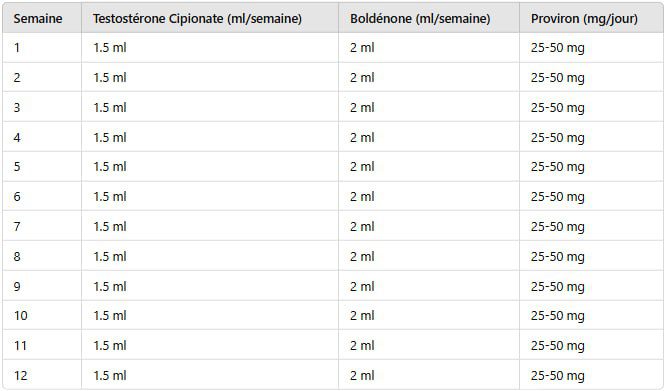
Task: Click the Boldénone (ml/semaine) header
Action: (x=429, y=18)
